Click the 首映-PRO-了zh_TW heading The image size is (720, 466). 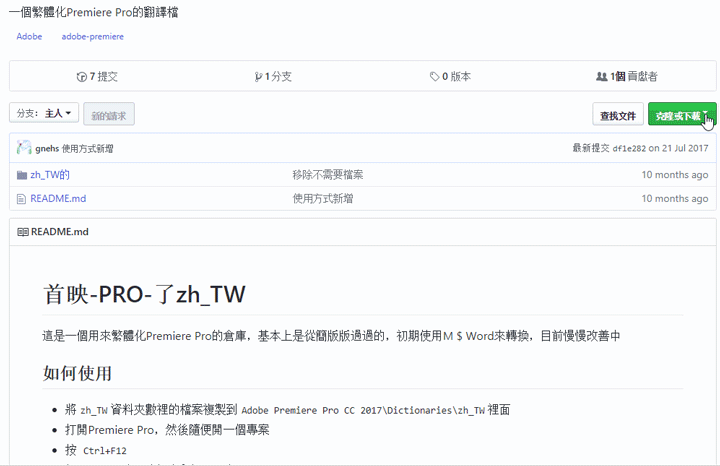point(144,294)
